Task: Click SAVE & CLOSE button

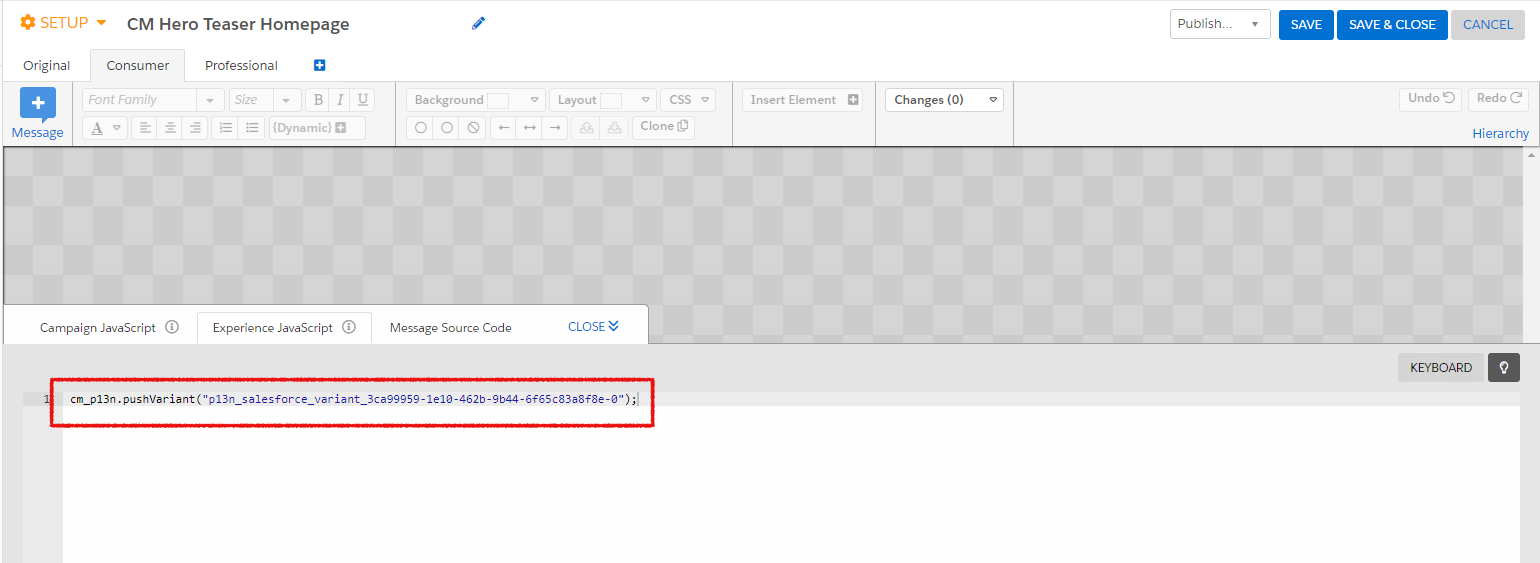Action: pyautogui.click(x=1392, y=24)
